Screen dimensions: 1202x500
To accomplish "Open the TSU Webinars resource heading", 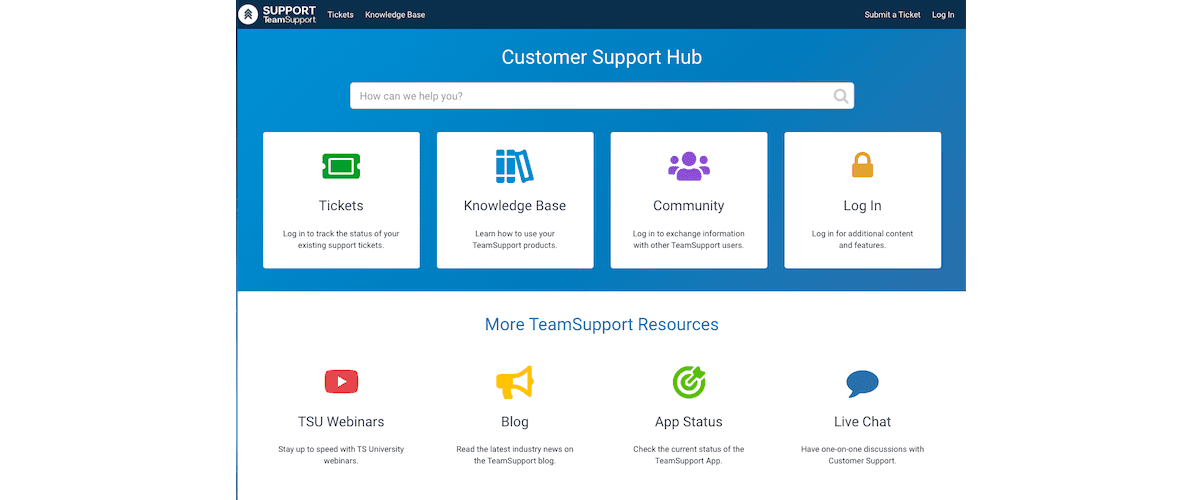I will point(341,422).
